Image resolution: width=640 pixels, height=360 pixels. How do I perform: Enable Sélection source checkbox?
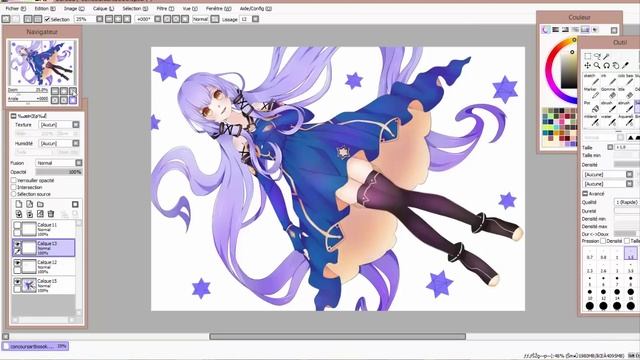coord(13,194)
